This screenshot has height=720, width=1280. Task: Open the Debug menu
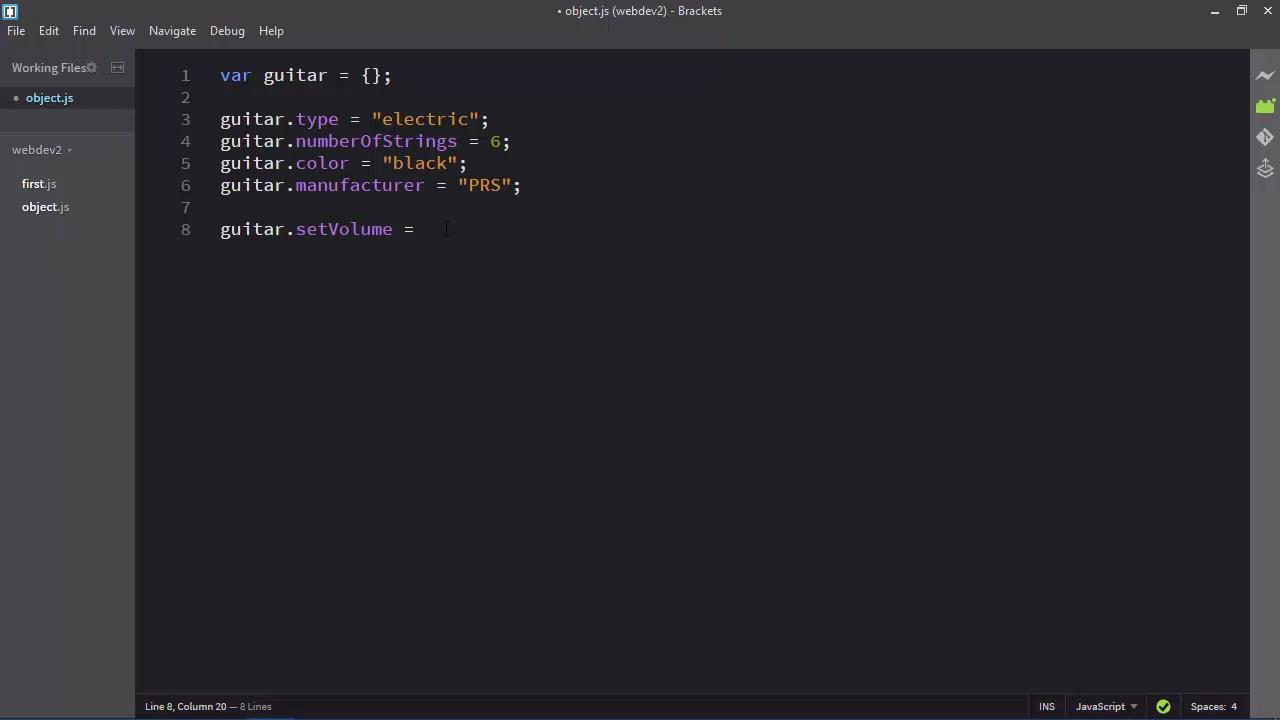tap(227, 31)
